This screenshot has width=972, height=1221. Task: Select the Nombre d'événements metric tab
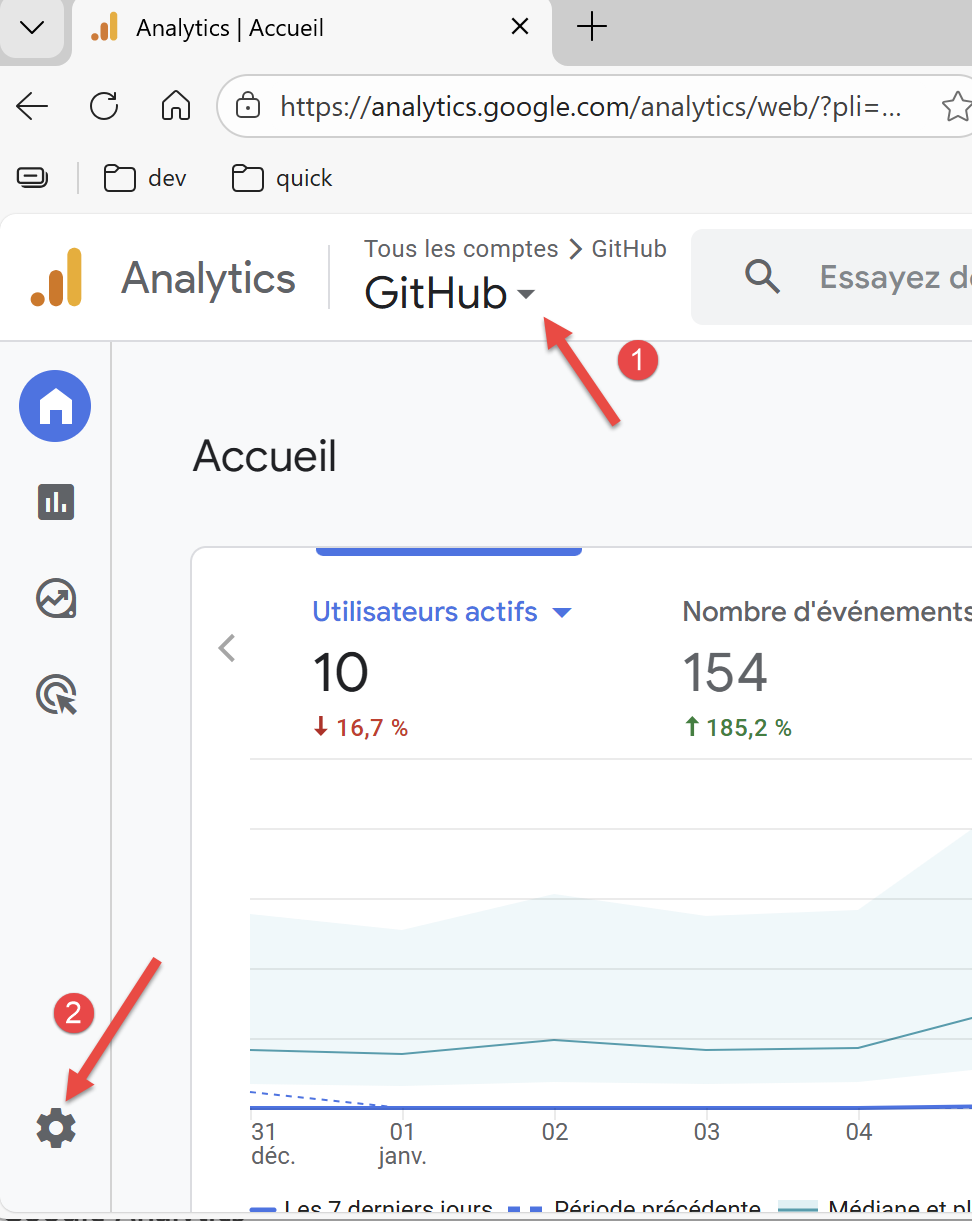(x=825, y=611)
